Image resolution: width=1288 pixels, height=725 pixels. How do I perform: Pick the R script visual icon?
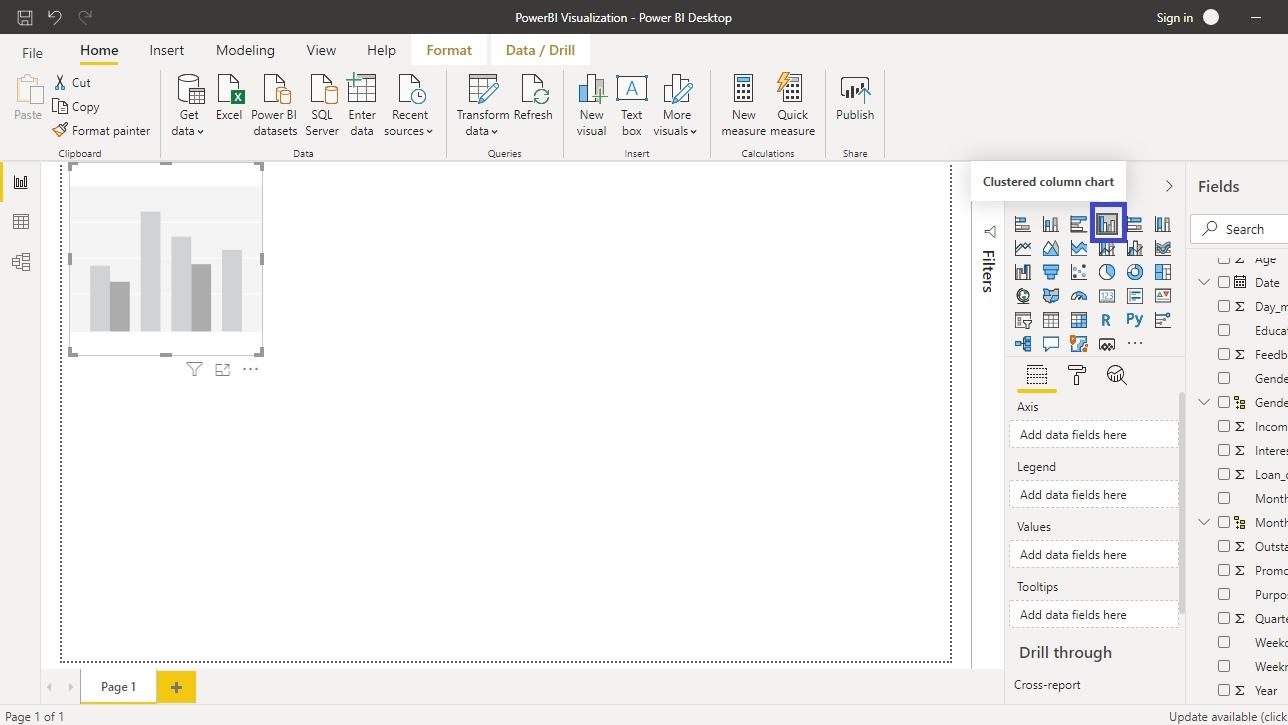tap(1106, 320)
